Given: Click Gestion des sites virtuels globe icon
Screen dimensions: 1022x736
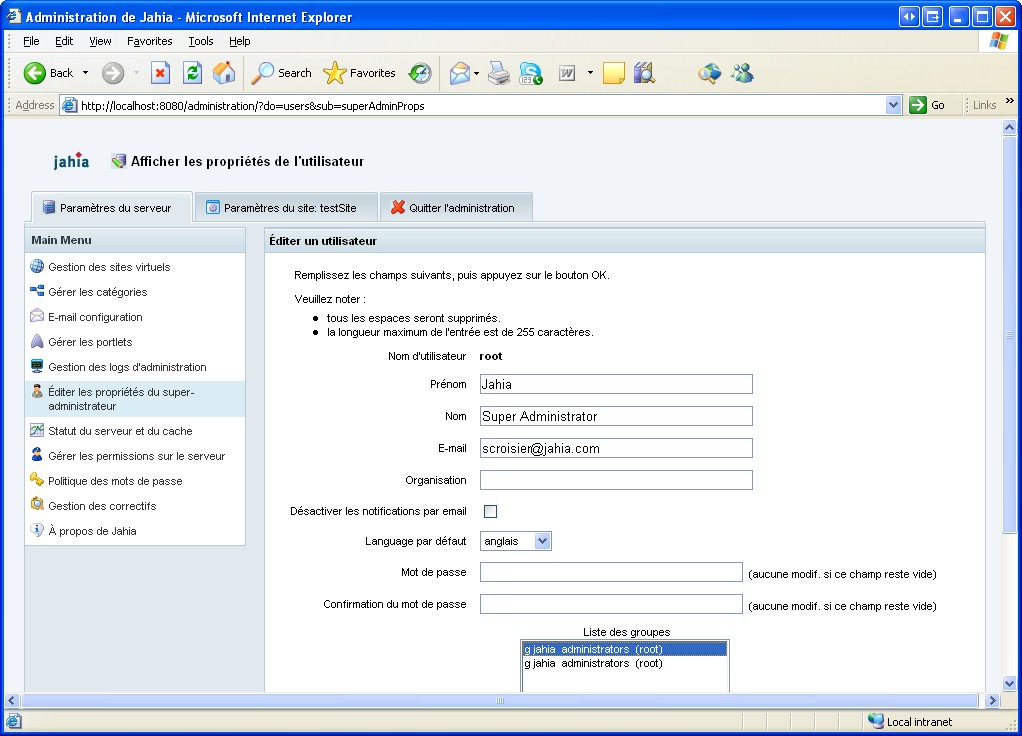Looking at the screenshot, I should point(37,266).
